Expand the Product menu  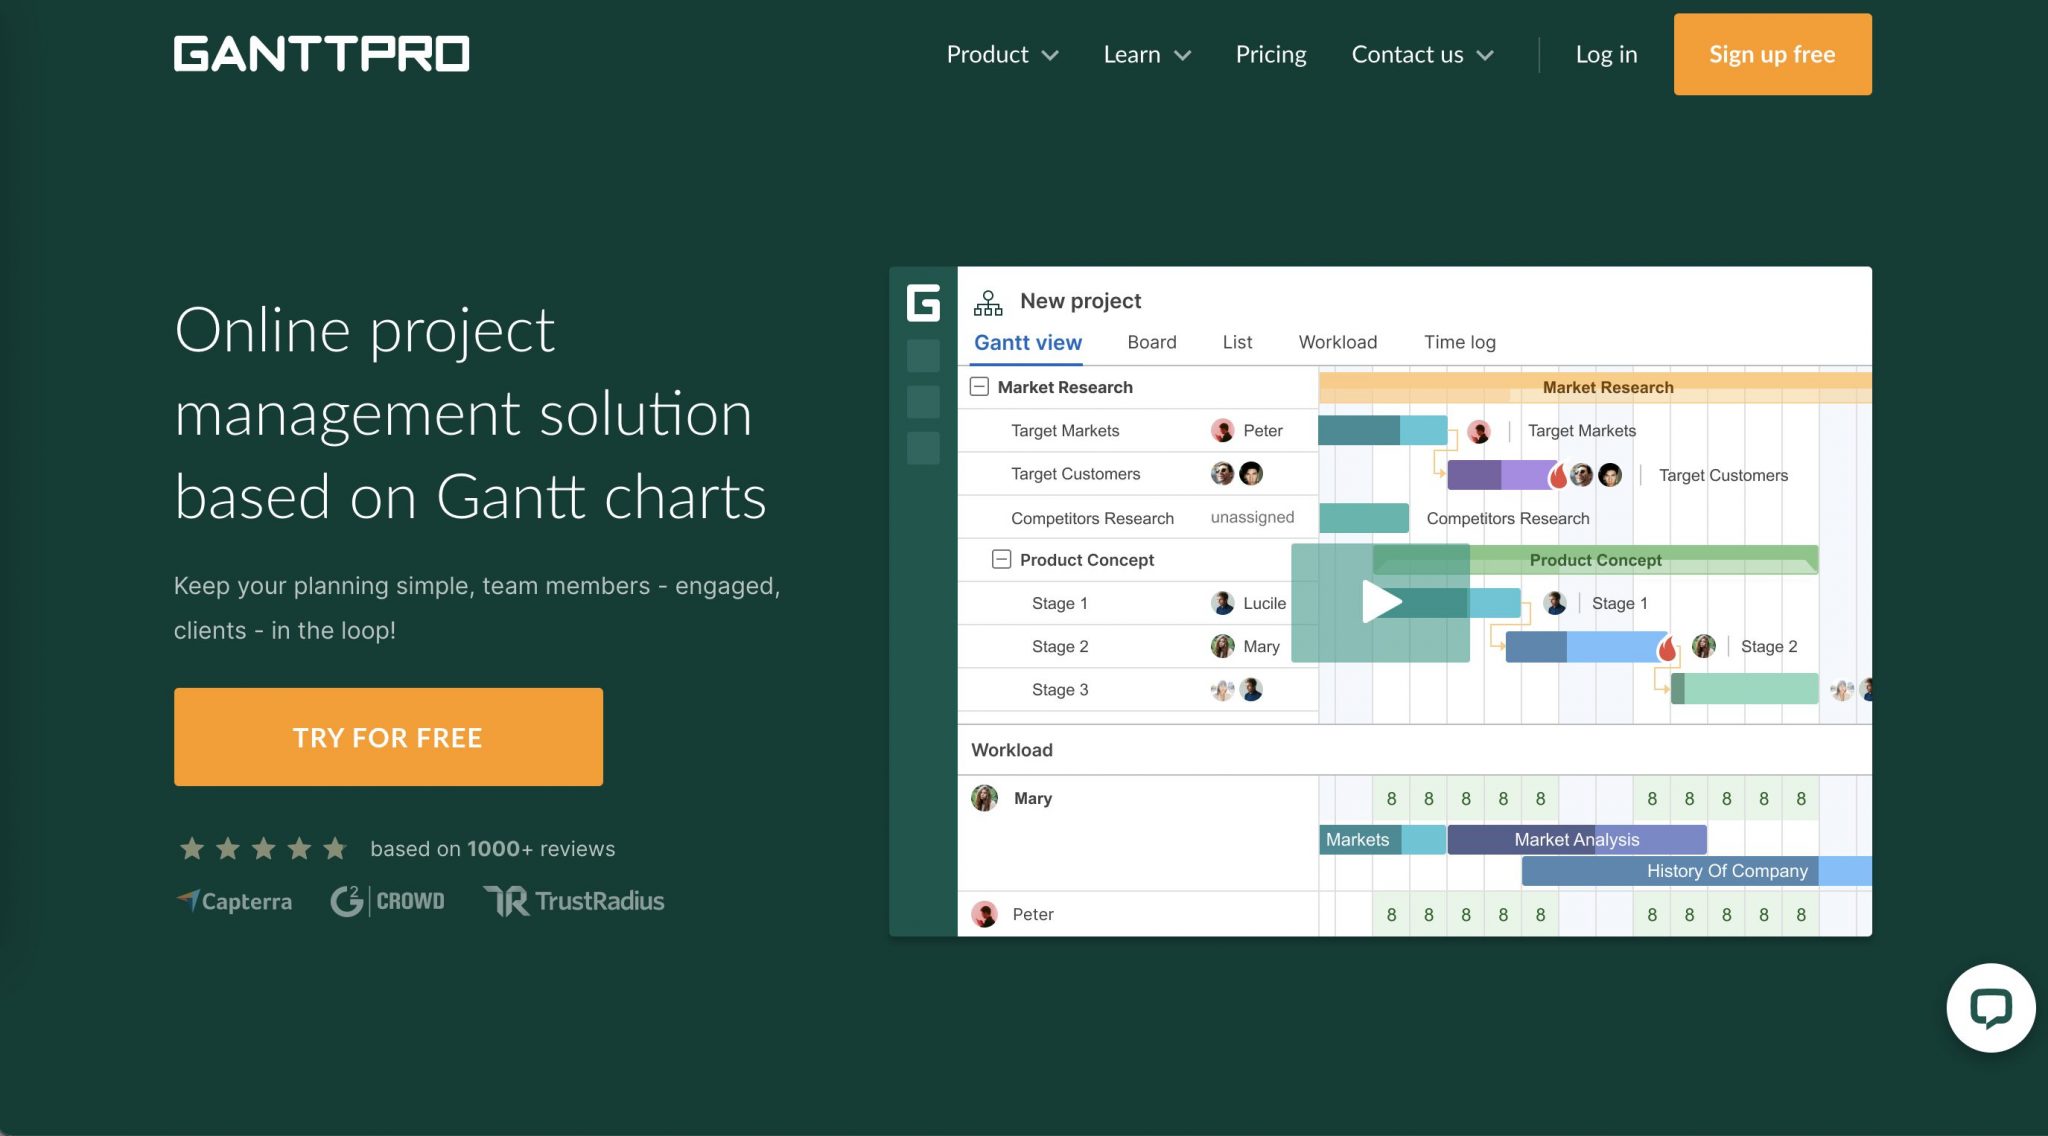1002,55
